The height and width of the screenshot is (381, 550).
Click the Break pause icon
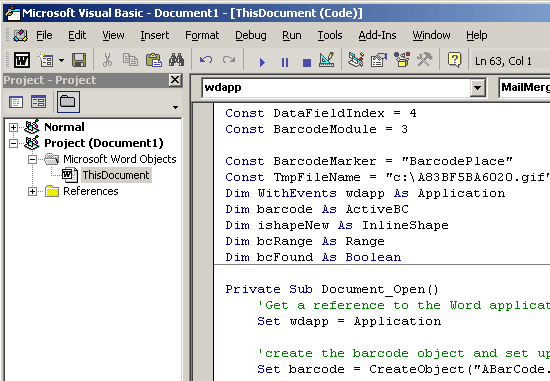click(x=285, y=62)
